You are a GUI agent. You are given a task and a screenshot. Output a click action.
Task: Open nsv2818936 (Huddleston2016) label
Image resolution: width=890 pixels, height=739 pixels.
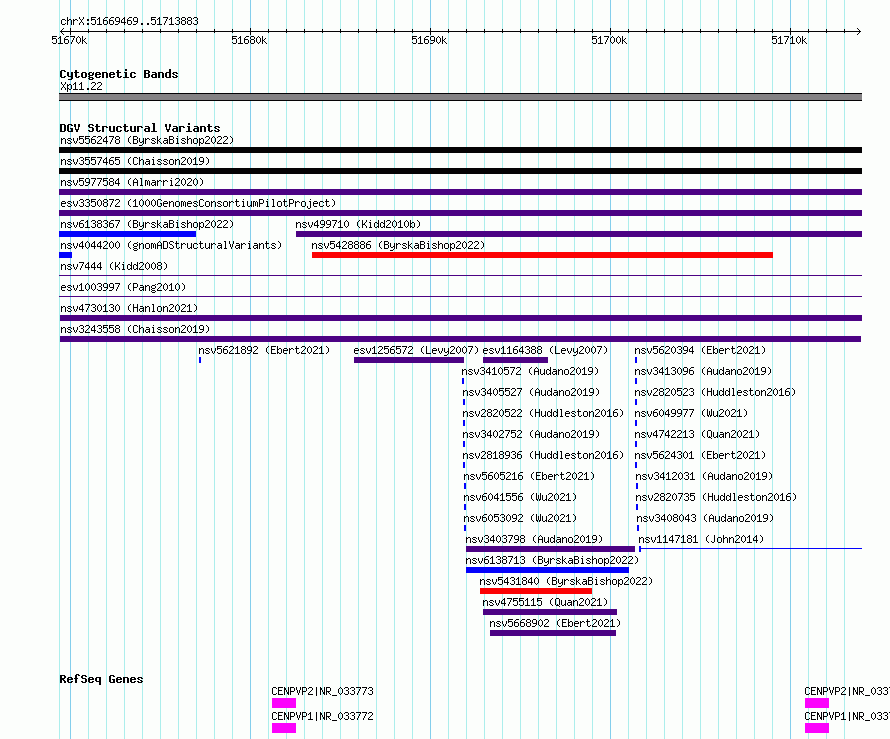543,455
